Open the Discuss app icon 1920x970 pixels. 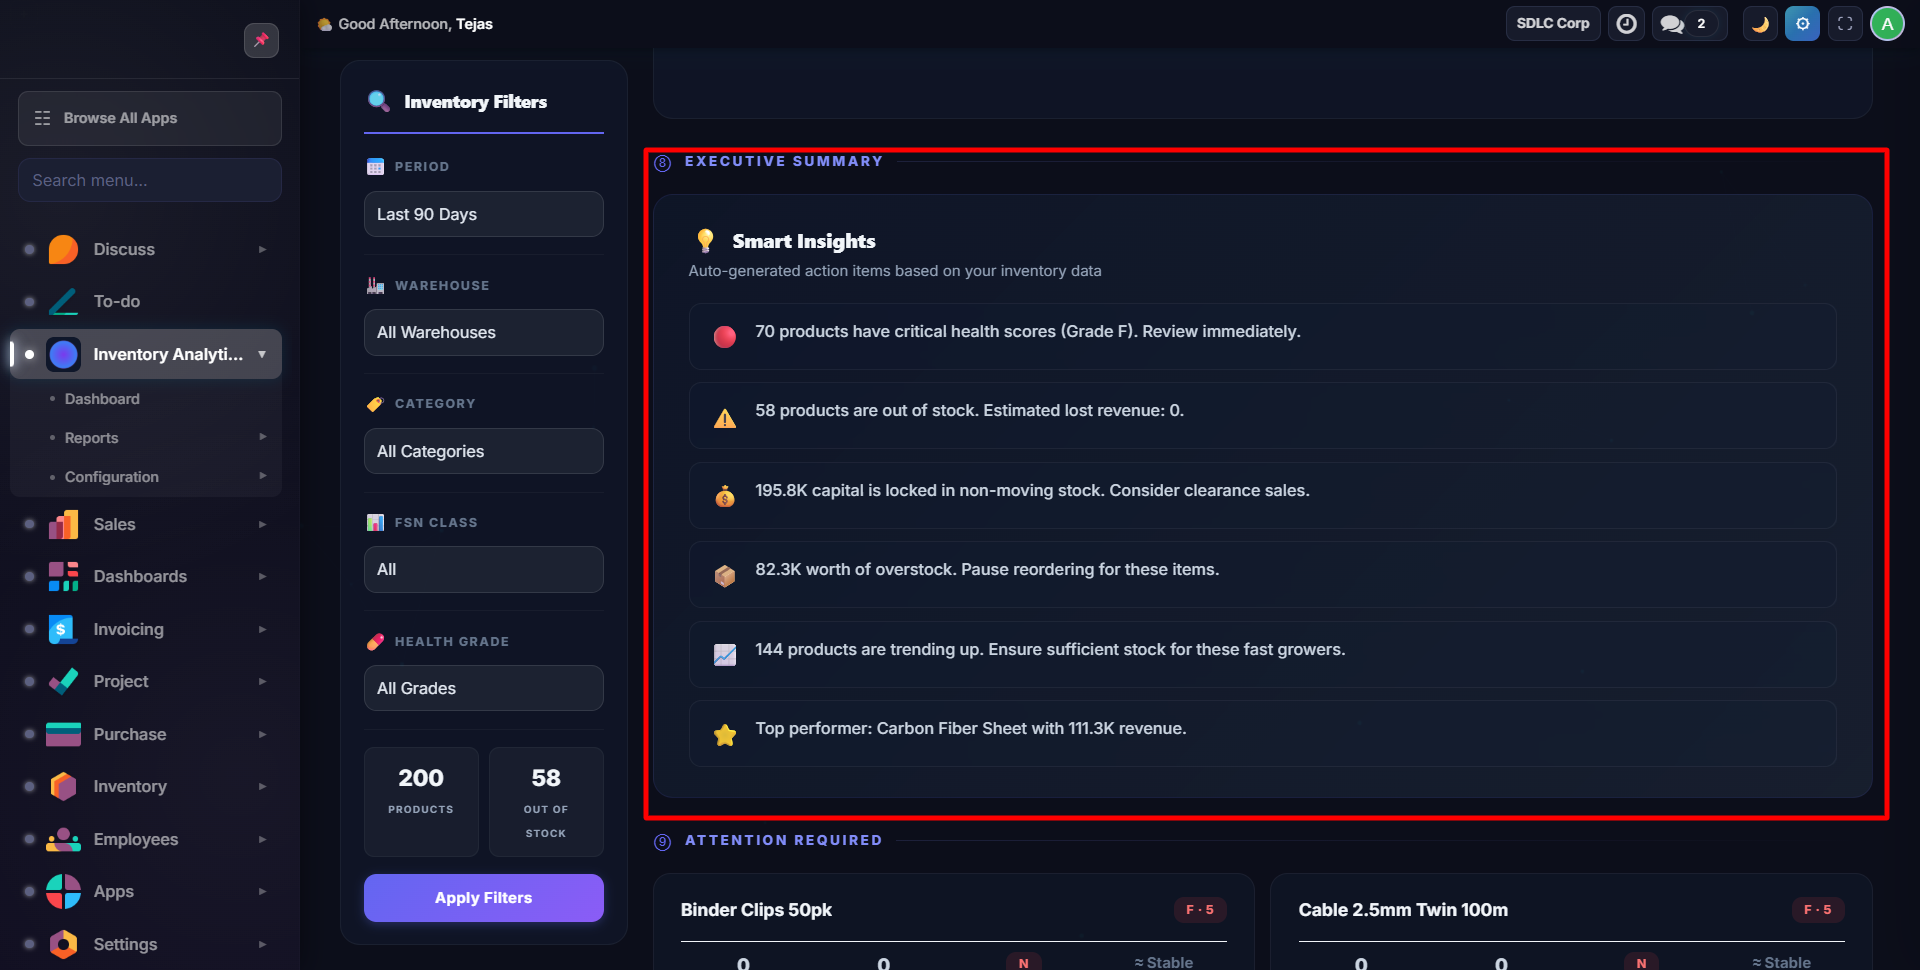(63, 249)
